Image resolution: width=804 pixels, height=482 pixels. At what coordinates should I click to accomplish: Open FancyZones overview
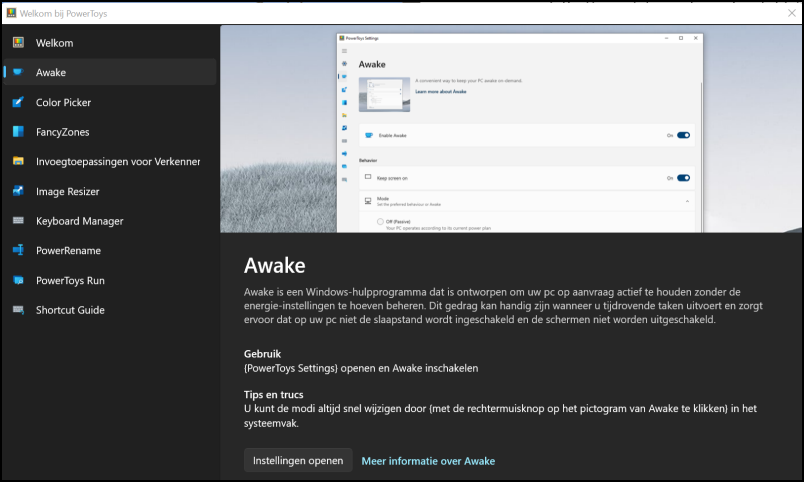pyautogui.click(x=110, y=131)
